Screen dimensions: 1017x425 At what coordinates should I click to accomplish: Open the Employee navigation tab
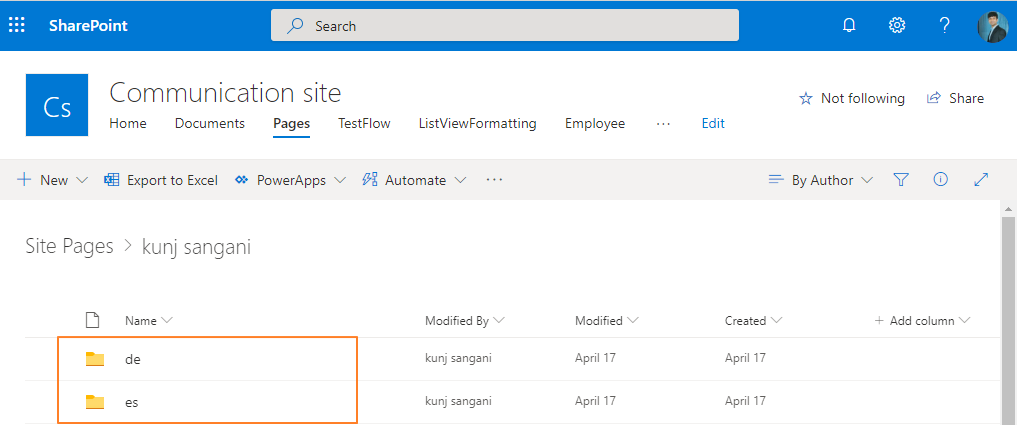pyautogui.click(x=595, y=123)
